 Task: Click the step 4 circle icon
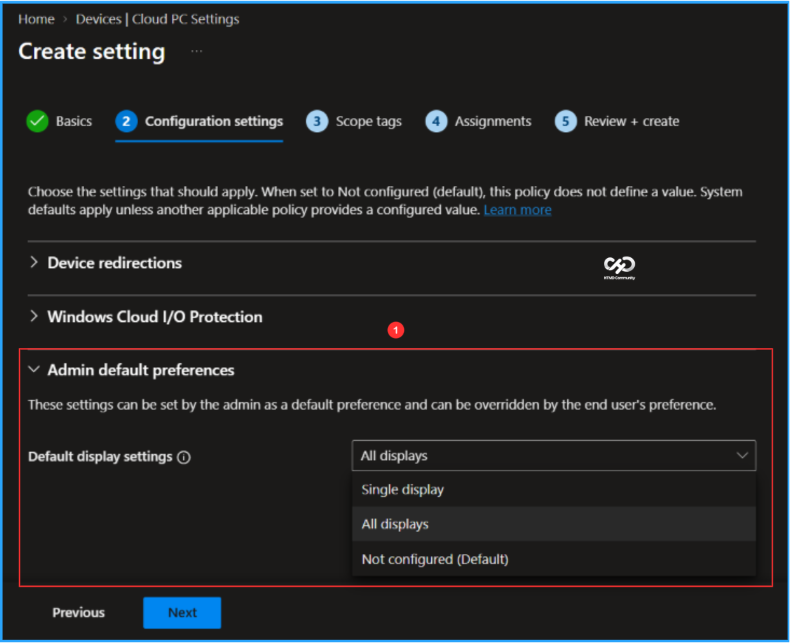(x=436, y=121)
